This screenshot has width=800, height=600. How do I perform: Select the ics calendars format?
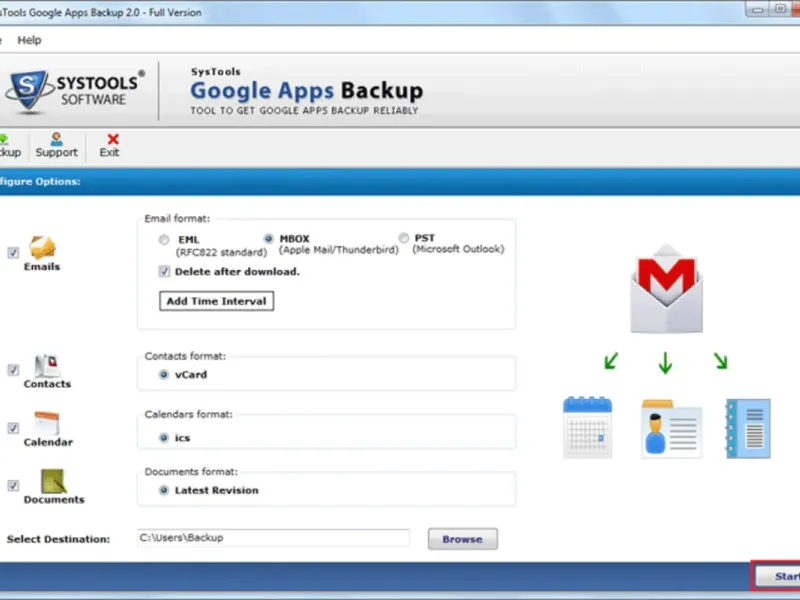tap(164, 438)
